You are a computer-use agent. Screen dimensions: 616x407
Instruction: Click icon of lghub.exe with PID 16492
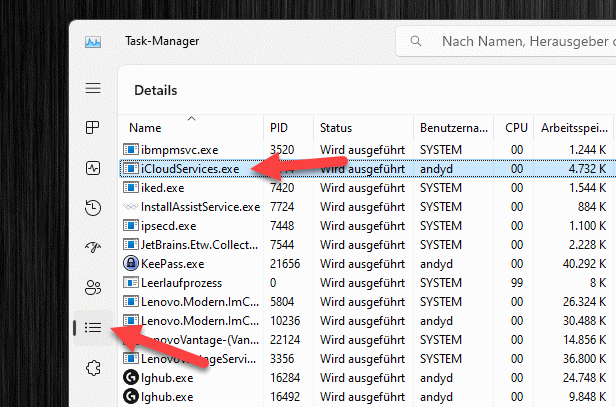pos(130,396)
